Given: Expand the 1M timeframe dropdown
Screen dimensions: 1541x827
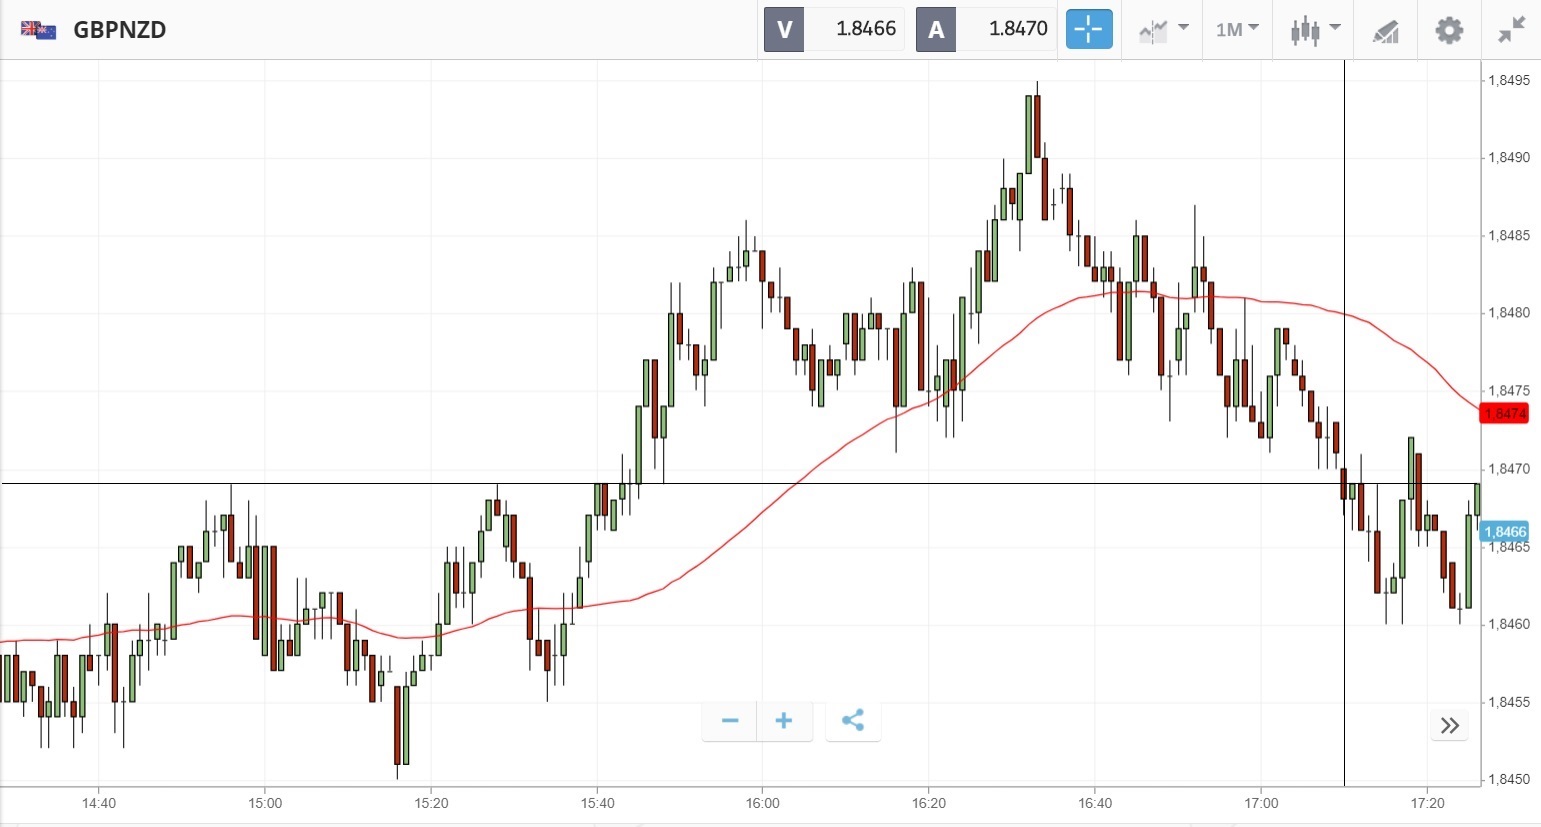Looking at the screenshot, I should (x=1237, y=30).
